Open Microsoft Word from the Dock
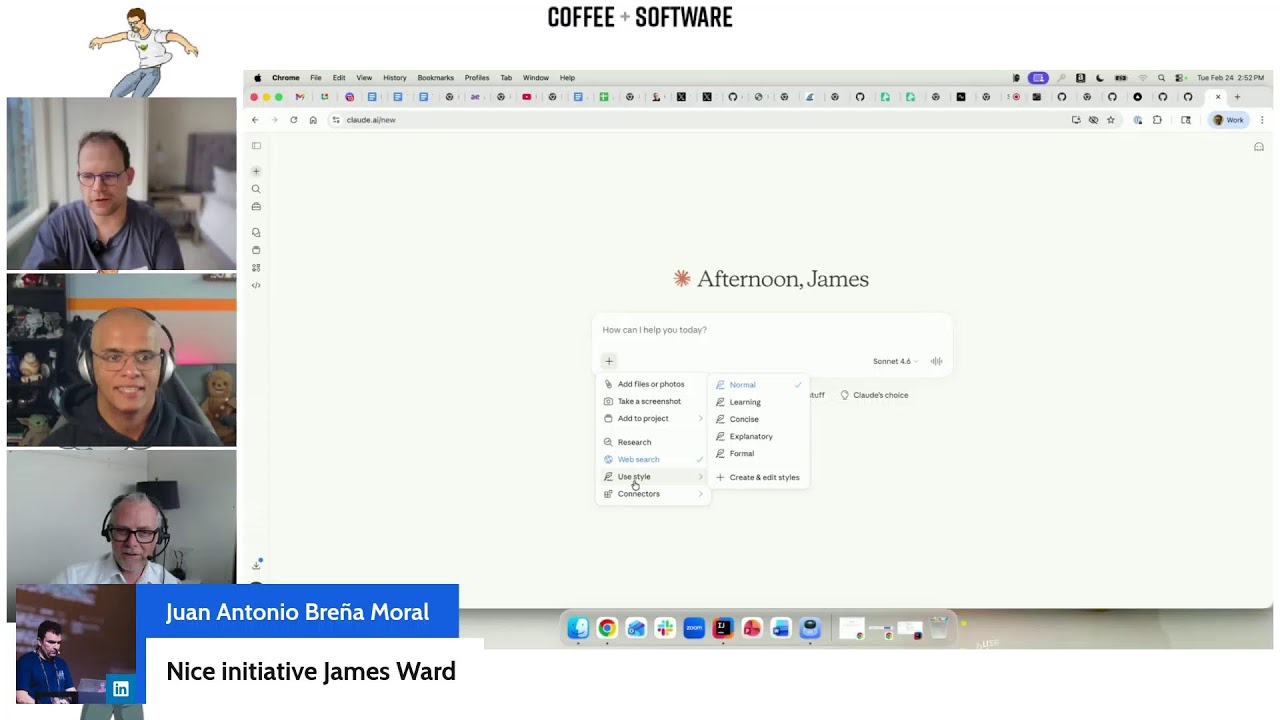 (781, 628)
